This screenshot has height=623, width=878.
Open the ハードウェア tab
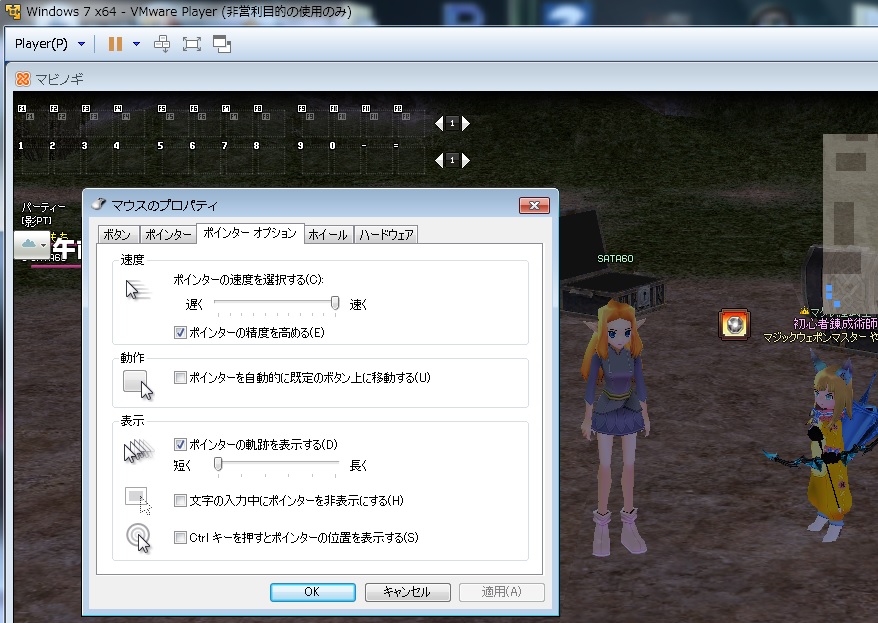coord(386,235)
